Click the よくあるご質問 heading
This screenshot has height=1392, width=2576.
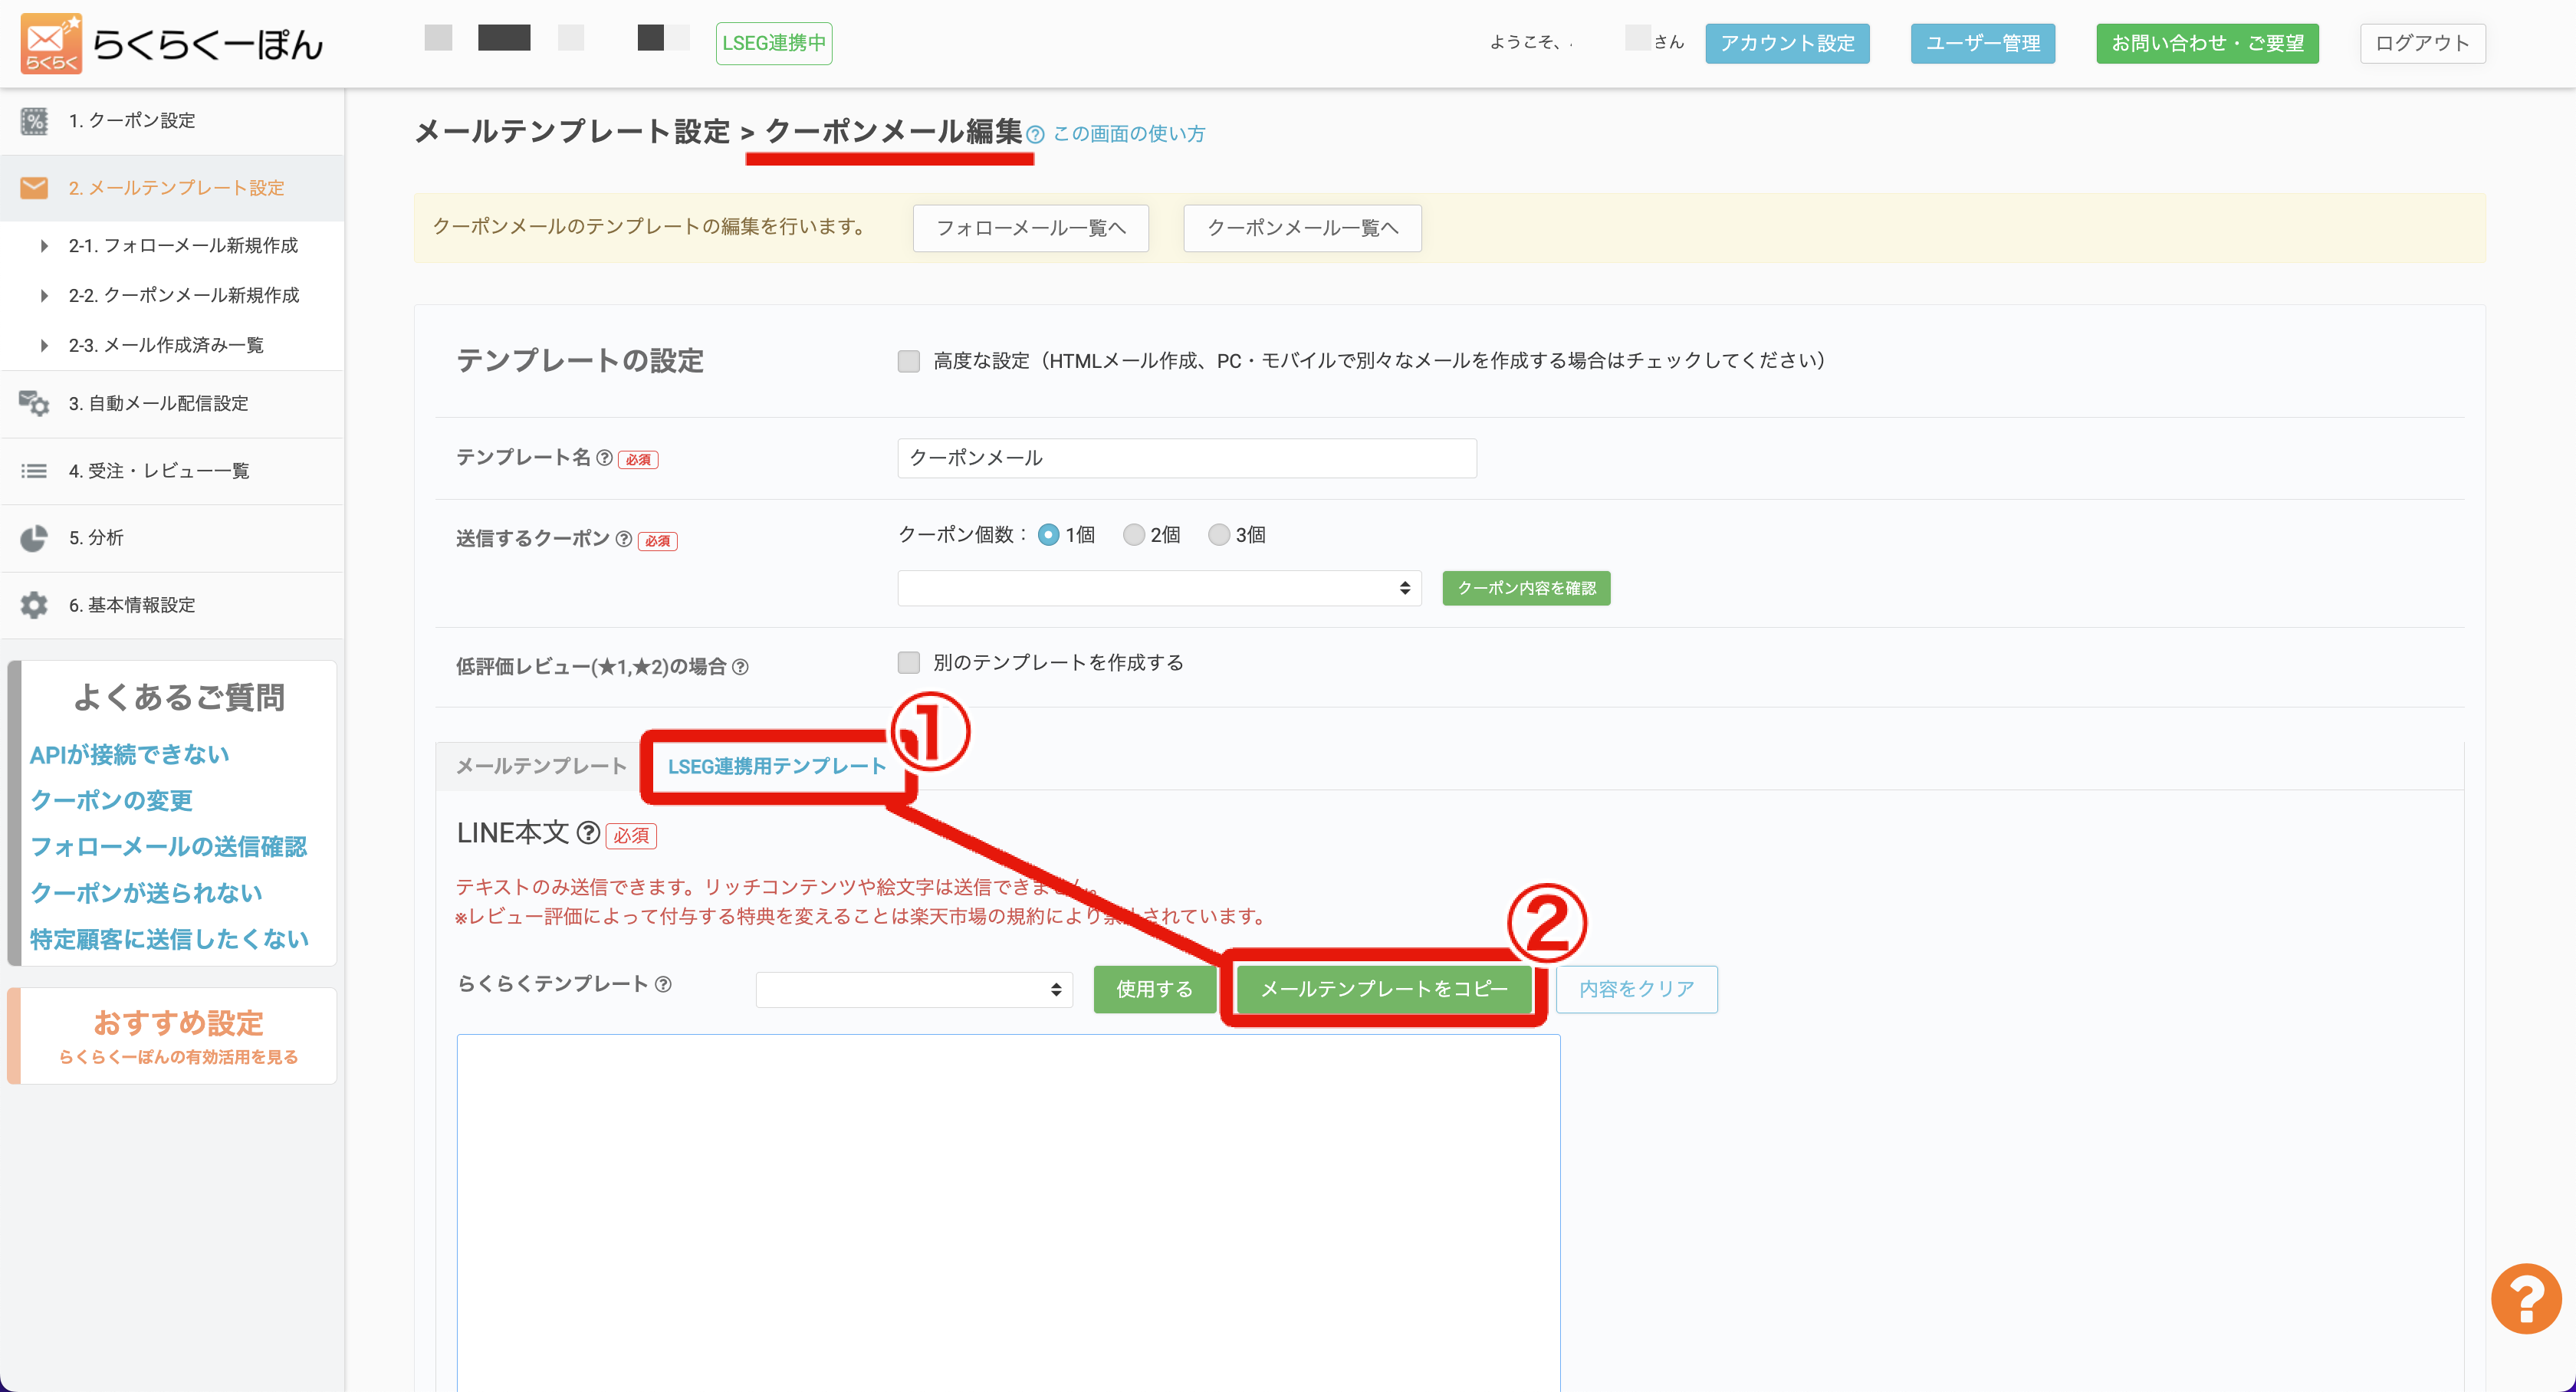pyautogui.click(x=179, y=697)
